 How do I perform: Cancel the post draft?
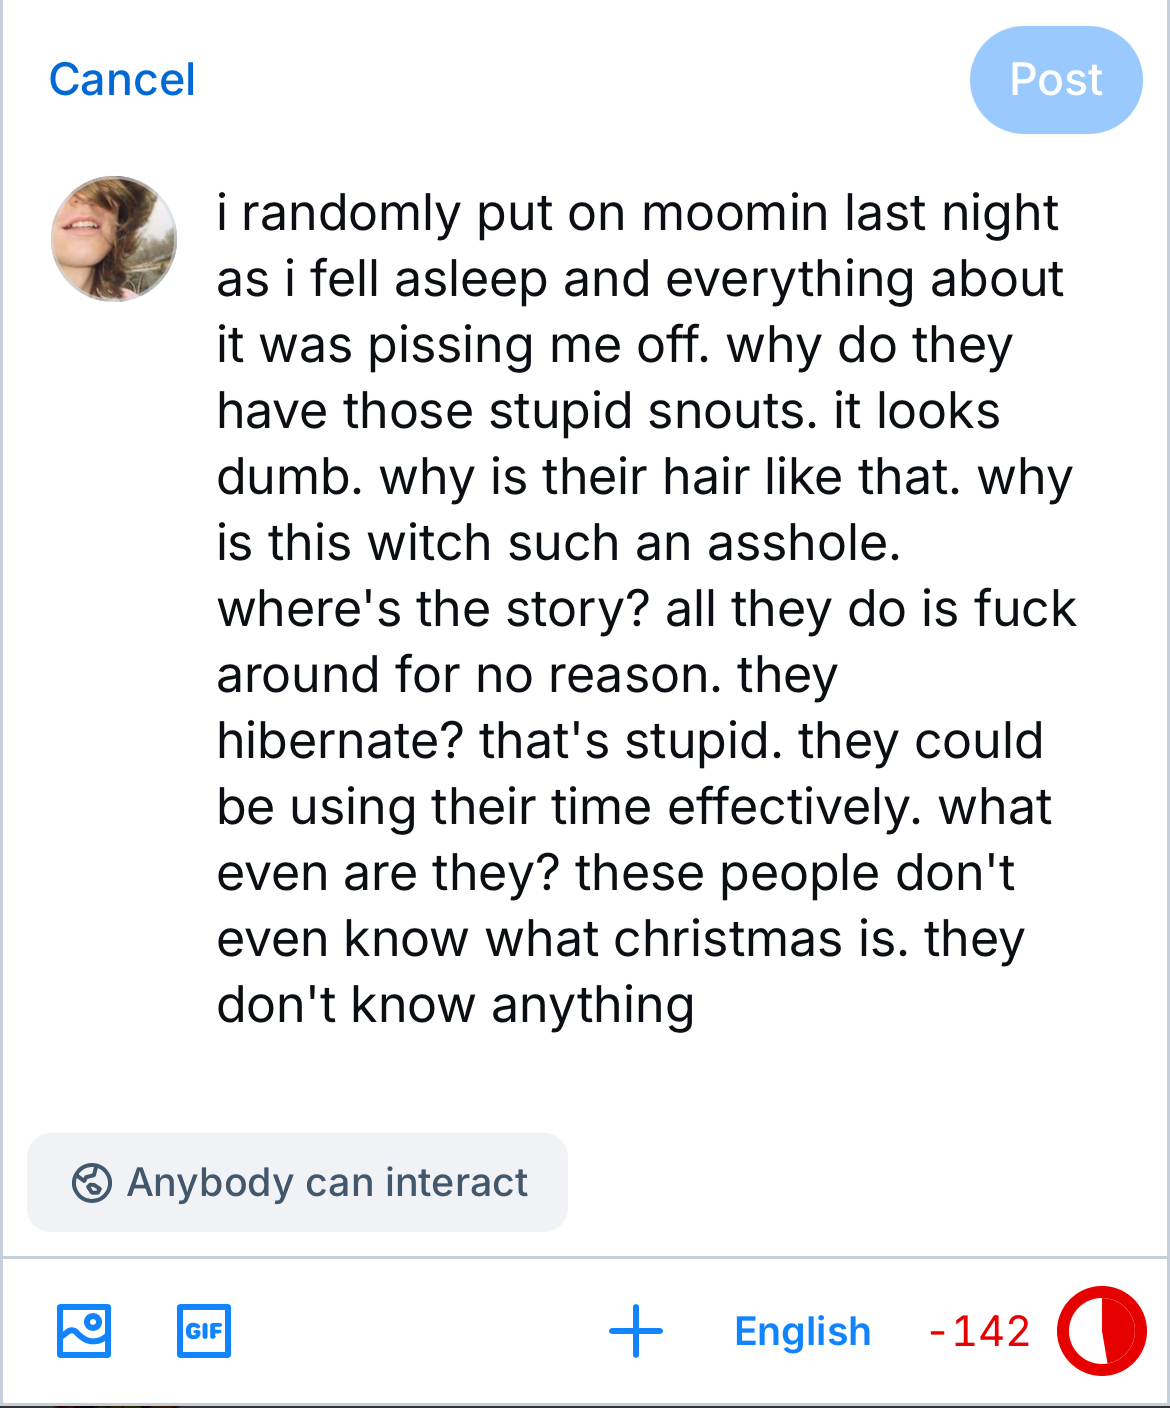click(122, 80)
